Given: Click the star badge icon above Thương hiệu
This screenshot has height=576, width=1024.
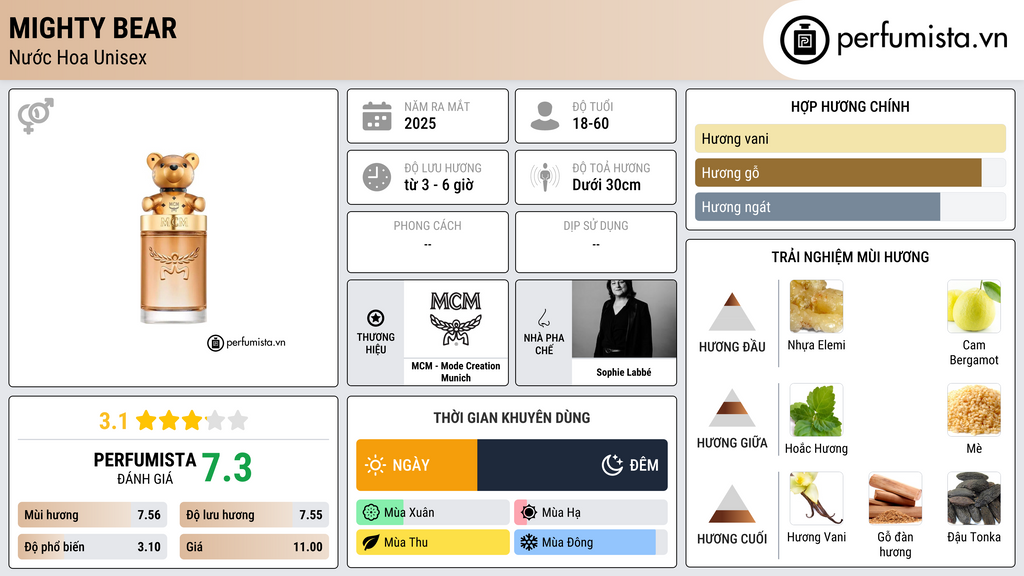Looking at the screenshot, I should click(x=376, y=318).
